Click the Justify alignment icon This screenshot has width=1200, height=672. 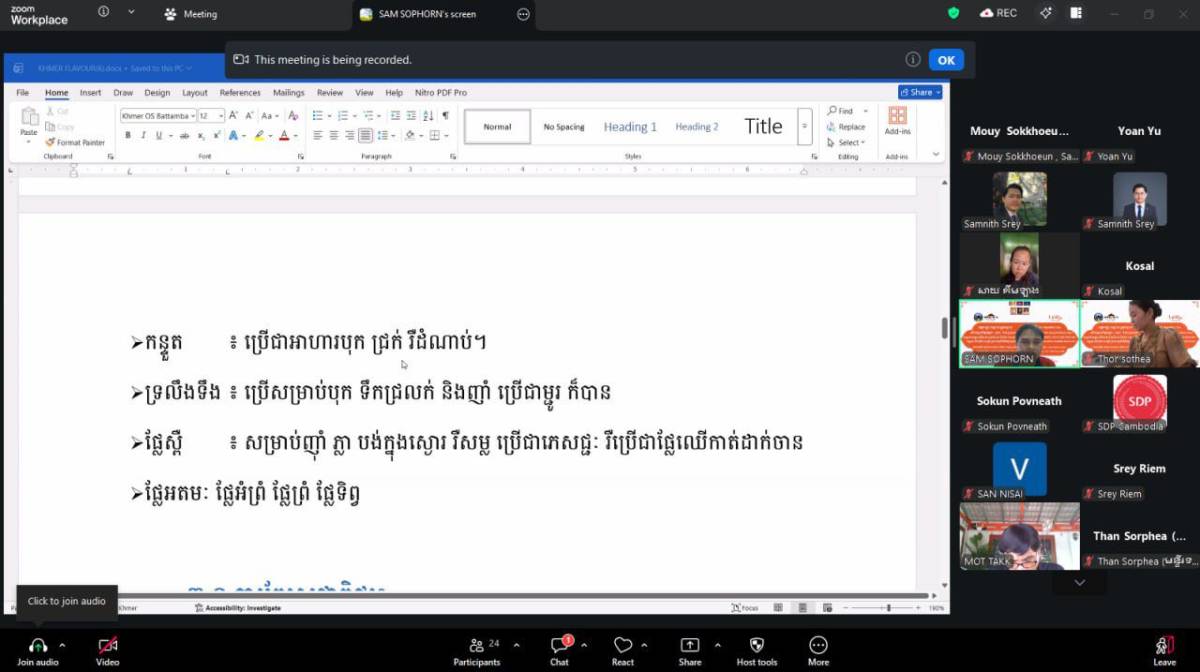365,135
